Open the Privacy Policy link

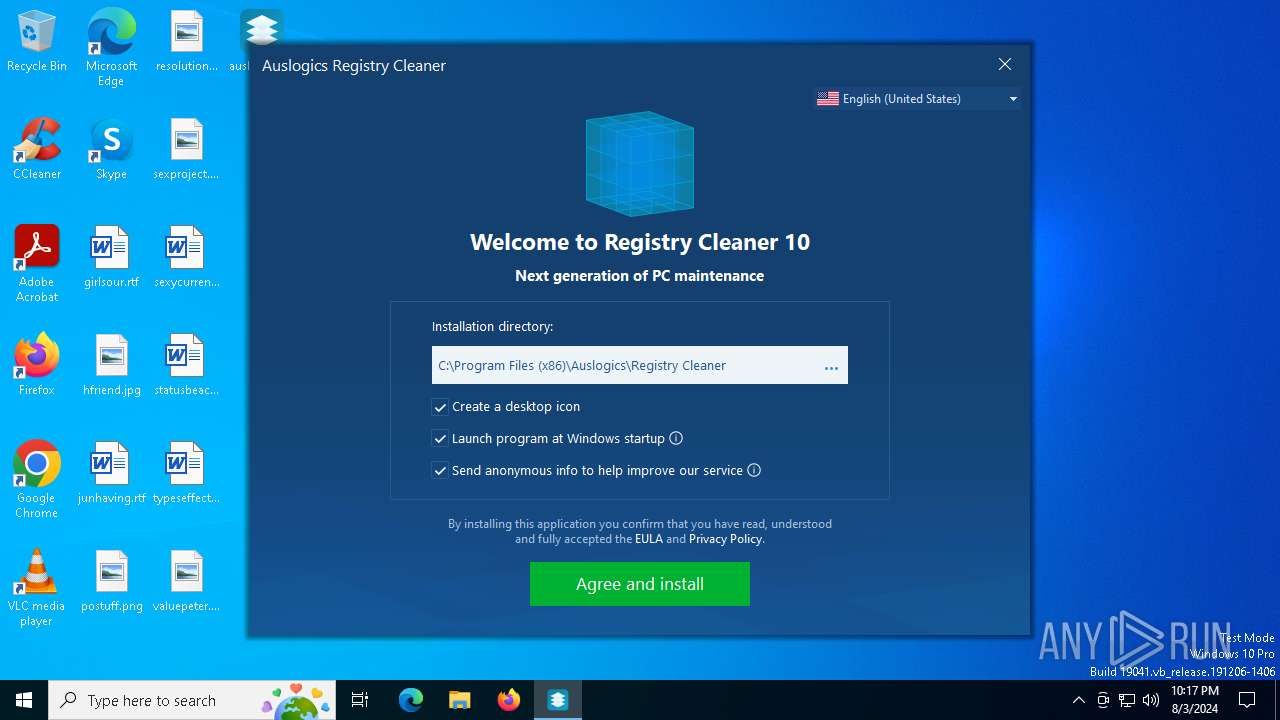point(725,539)
